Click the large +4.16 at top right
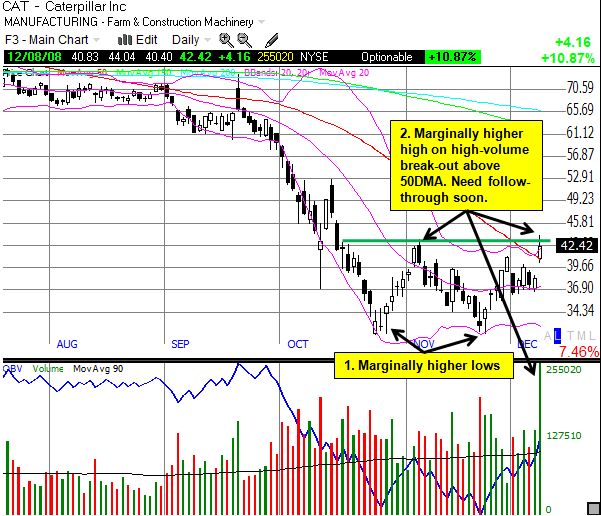This screenshot has height=516, width=601. tap(573, 42)
